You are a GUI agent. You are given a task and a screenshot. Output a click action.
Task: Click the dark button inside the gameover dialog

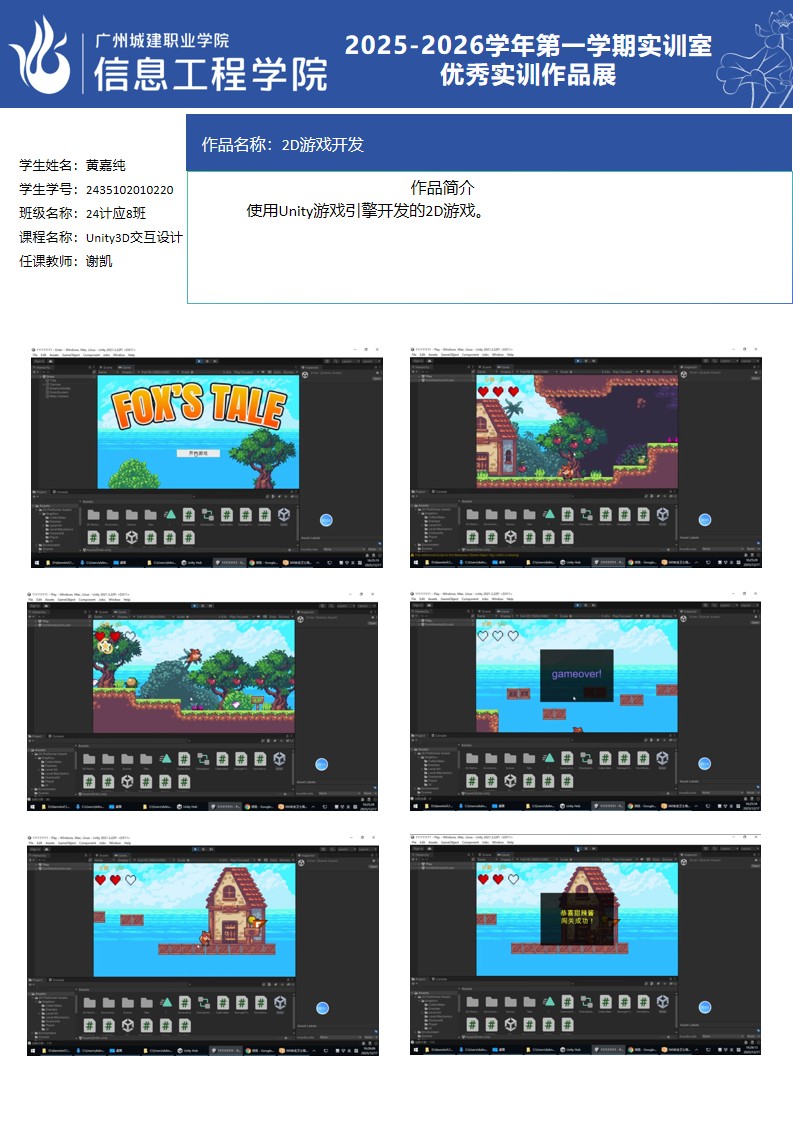pos(594,692)
